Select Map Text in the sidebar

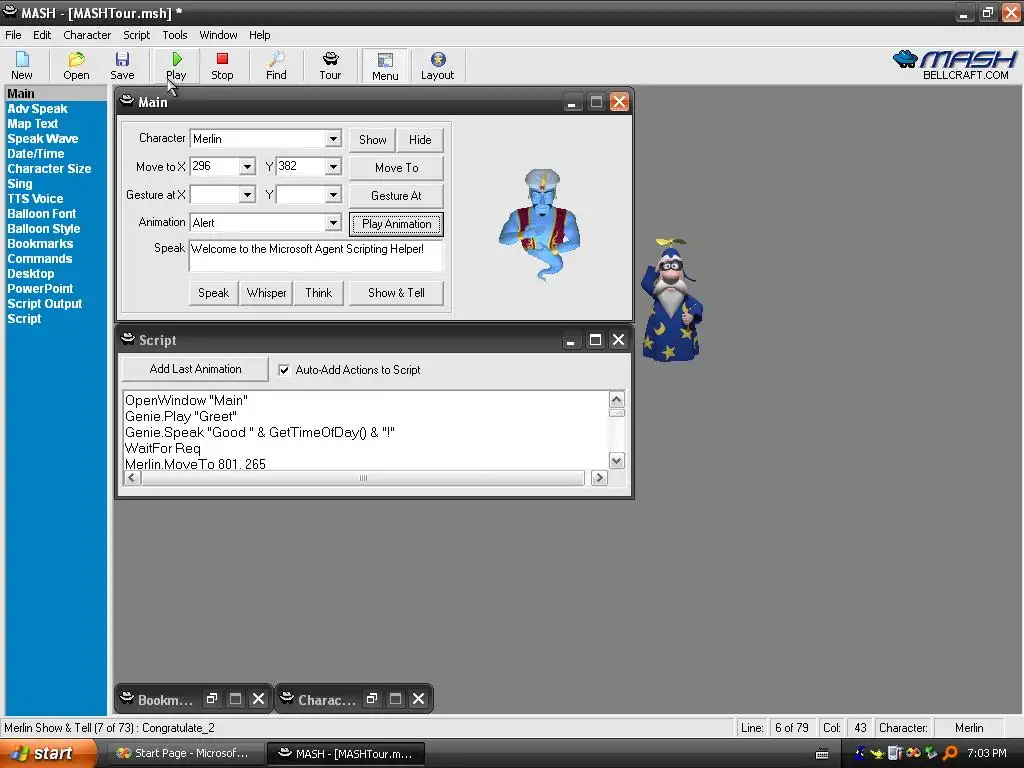click(33, 124)
